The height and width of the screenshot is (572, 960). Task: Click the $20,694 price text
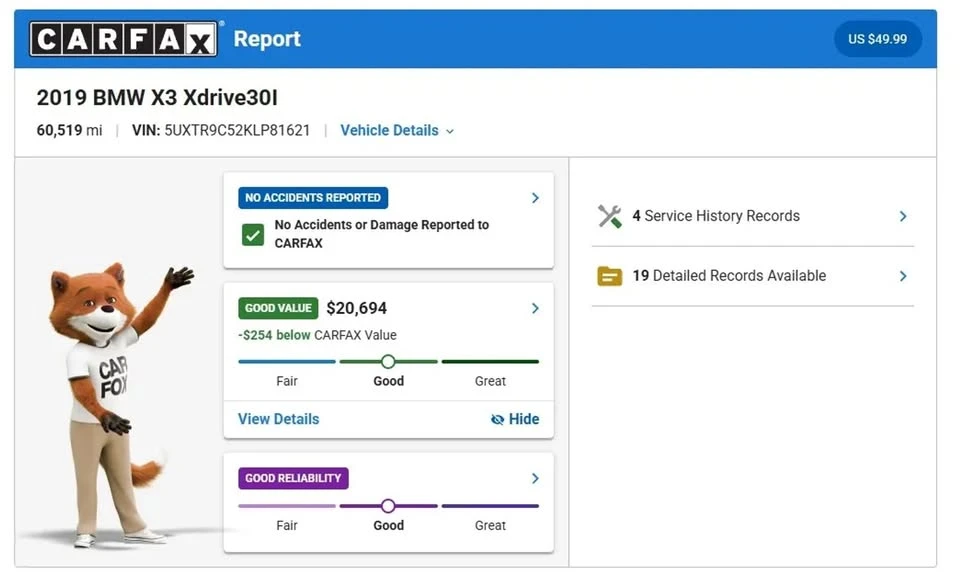[356, 308]
